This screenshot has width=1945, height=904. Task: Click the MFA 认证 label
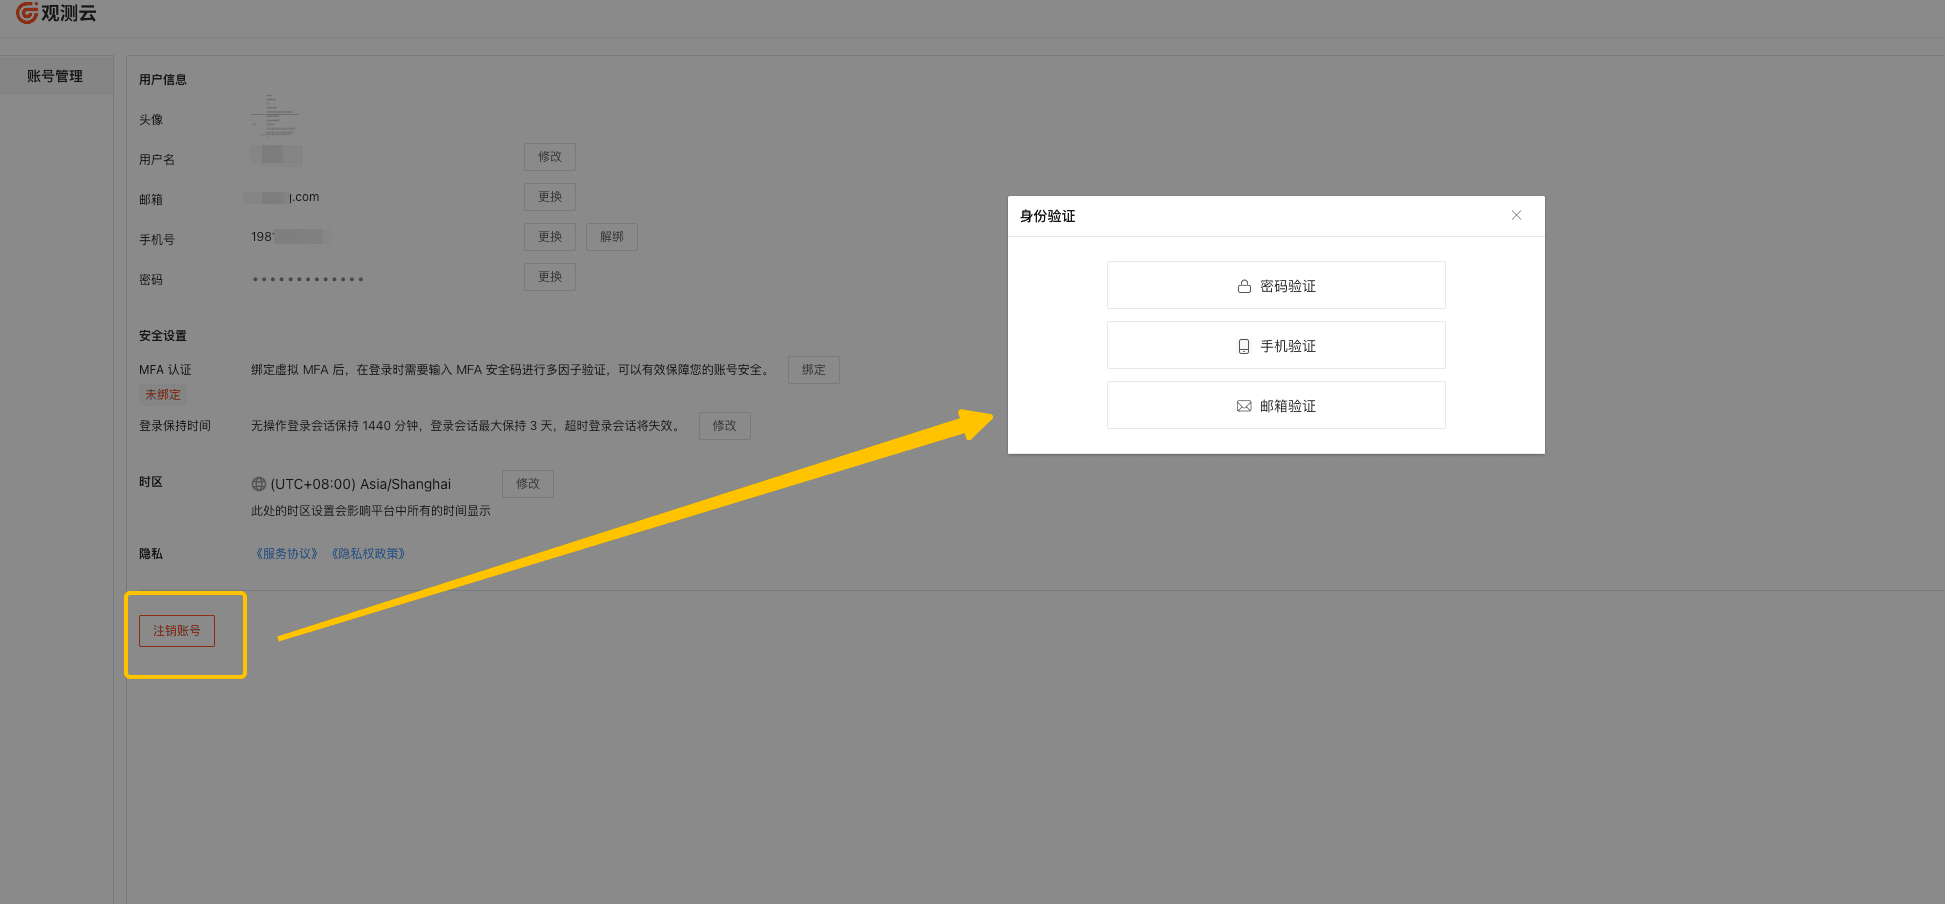165,370
